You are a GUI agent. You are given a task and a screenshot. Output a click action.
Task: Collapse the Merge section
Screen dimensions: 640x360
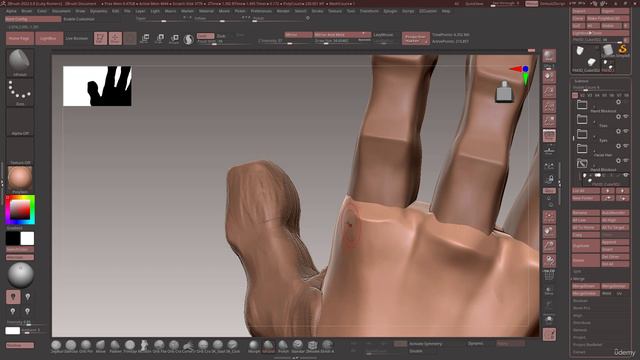point(579,279)
